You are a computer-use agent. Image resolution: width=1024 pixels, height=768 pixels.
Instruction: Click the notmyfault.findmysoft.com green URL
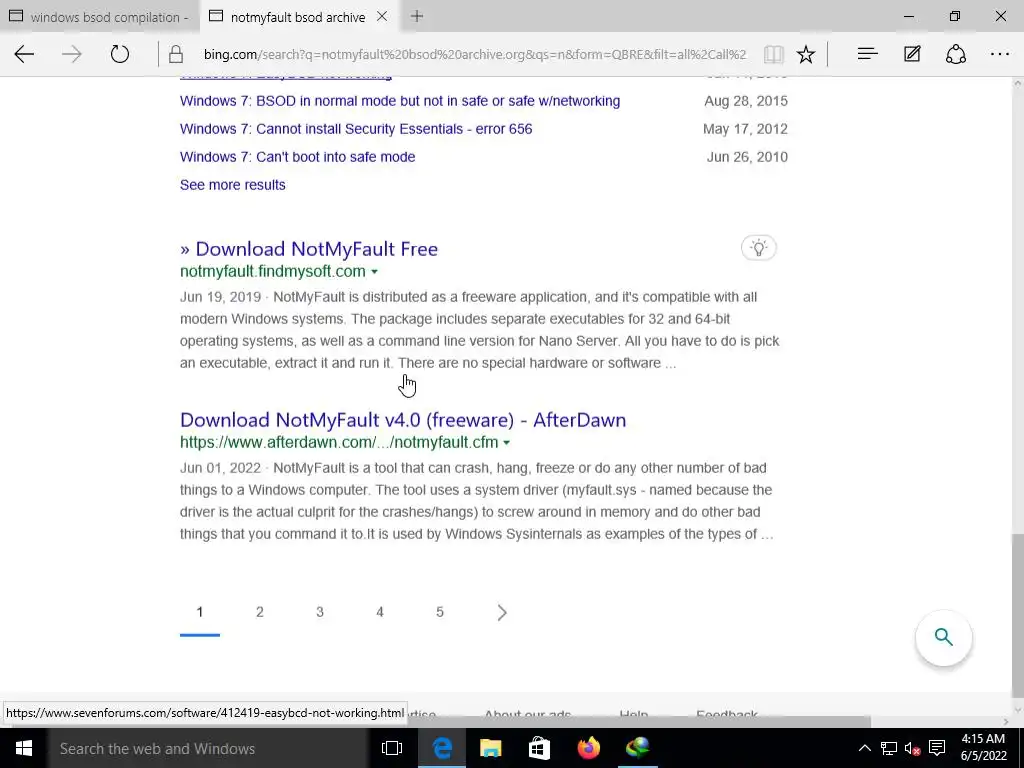click(x=273, y=271)
